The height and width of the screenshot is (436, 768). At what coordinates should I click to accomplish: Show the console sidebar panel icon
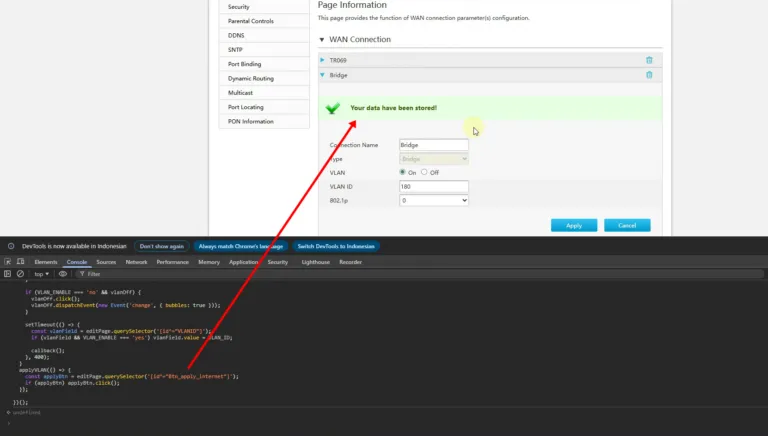coord(7,274)
